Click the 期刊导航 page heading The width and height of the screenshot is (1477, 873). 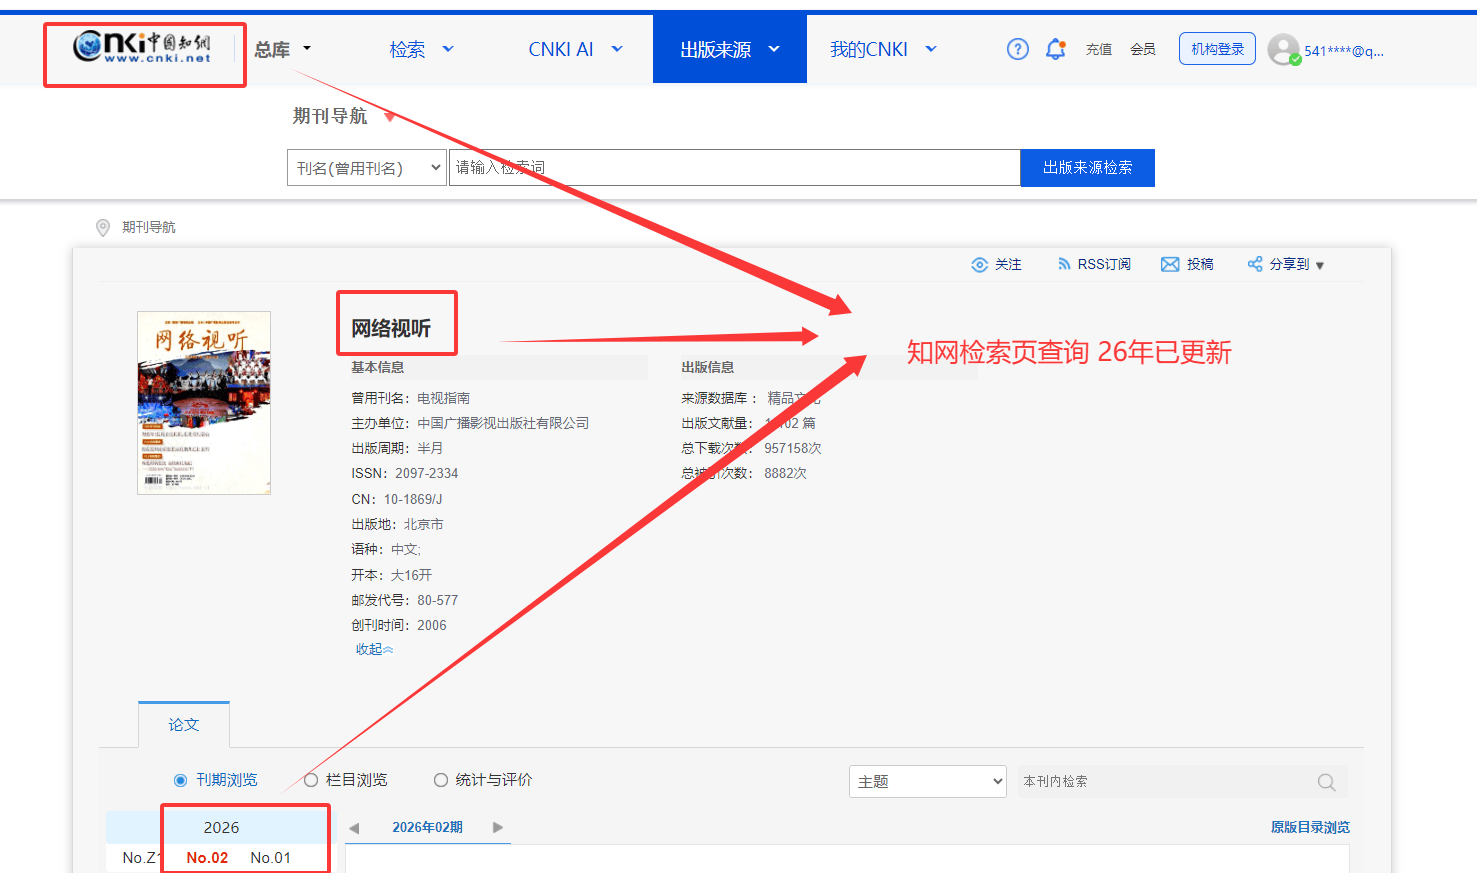click(330, 117)
